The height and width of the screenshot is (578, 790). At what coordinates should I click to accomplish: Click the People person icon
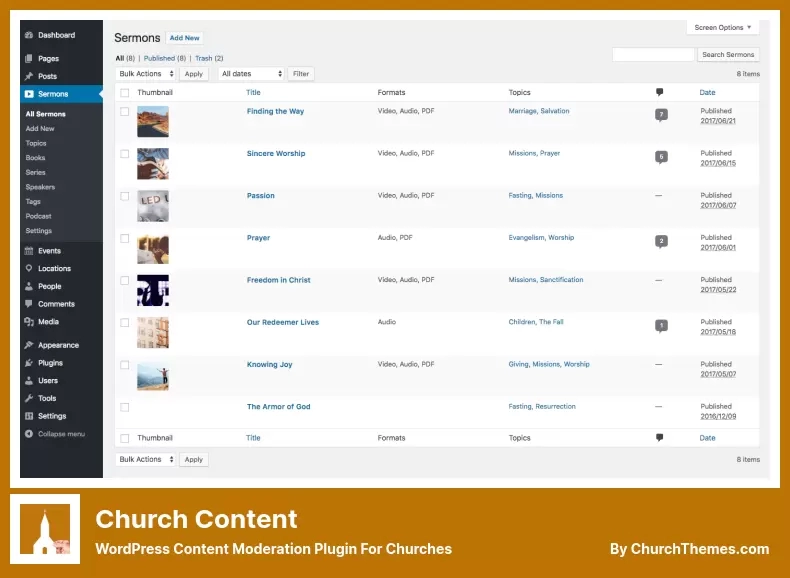[x=29, y=286]
